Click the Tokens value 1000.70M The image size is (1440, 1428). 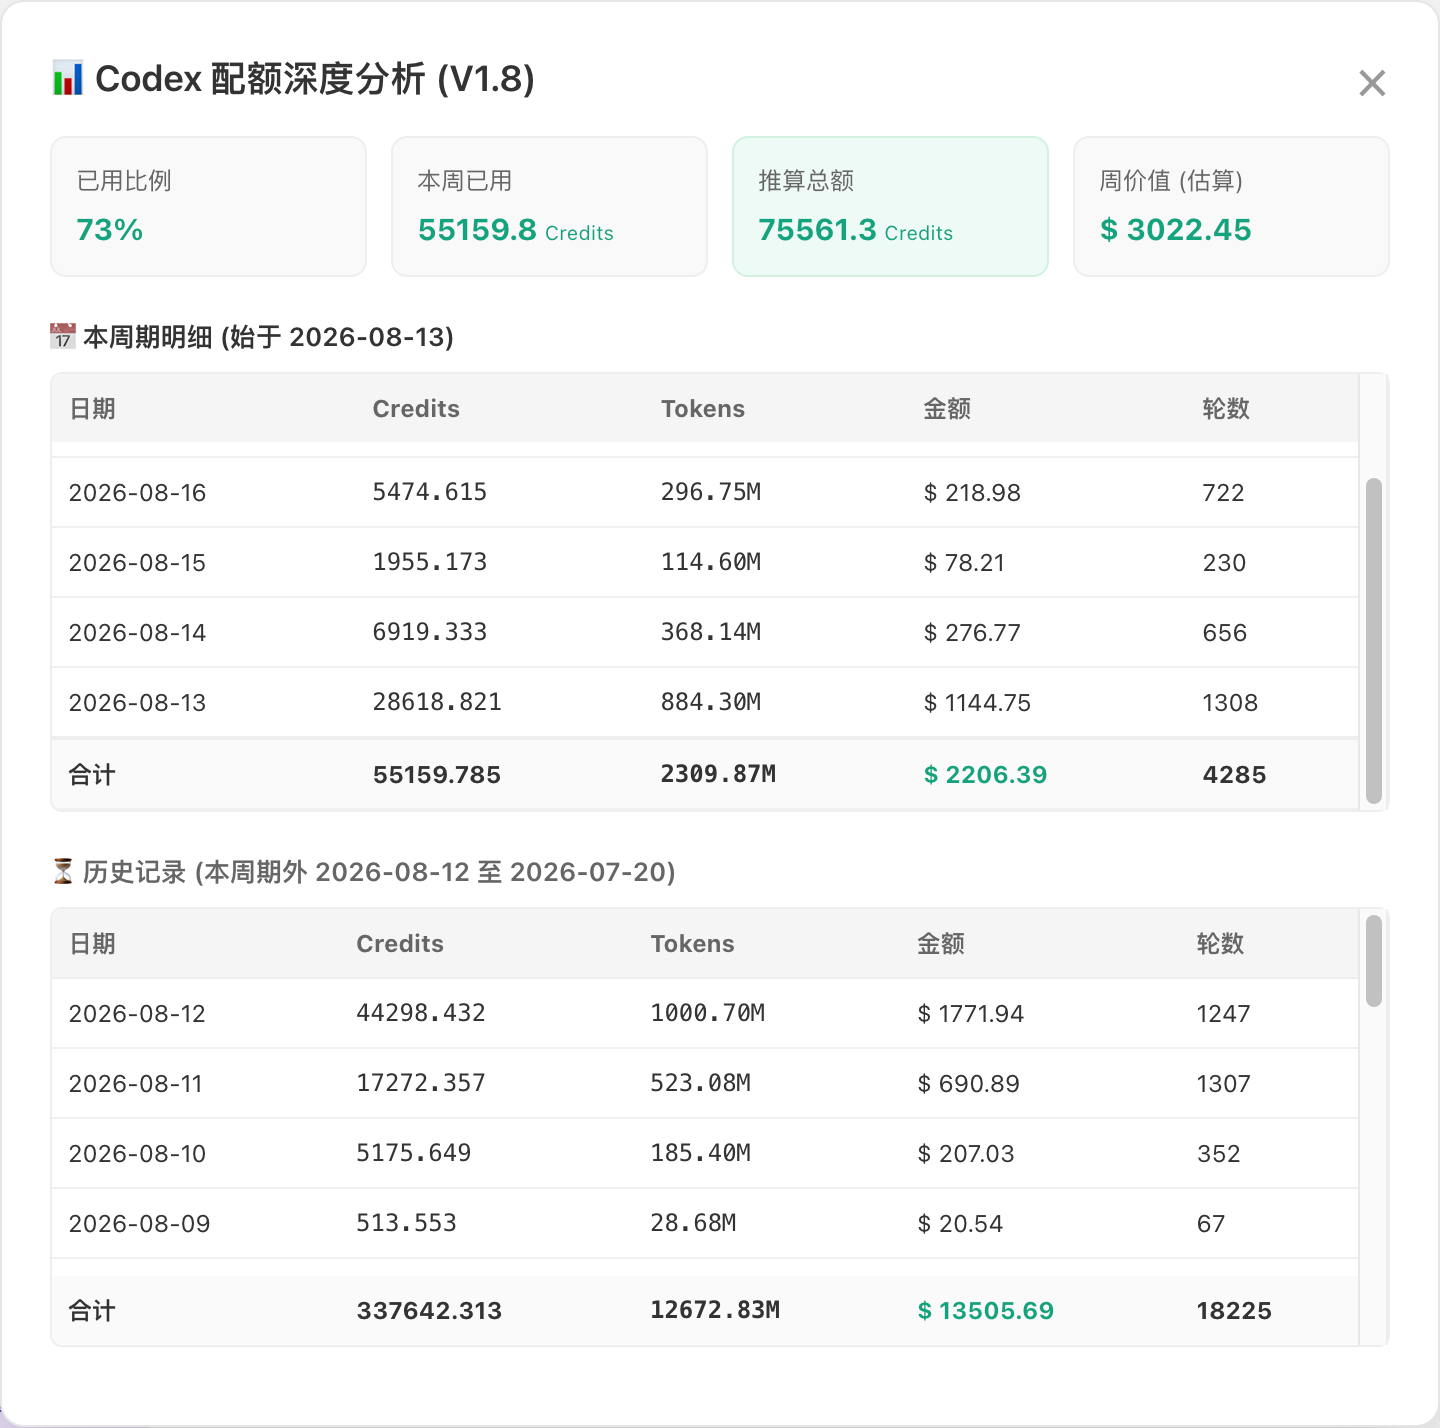[708, 1013]
